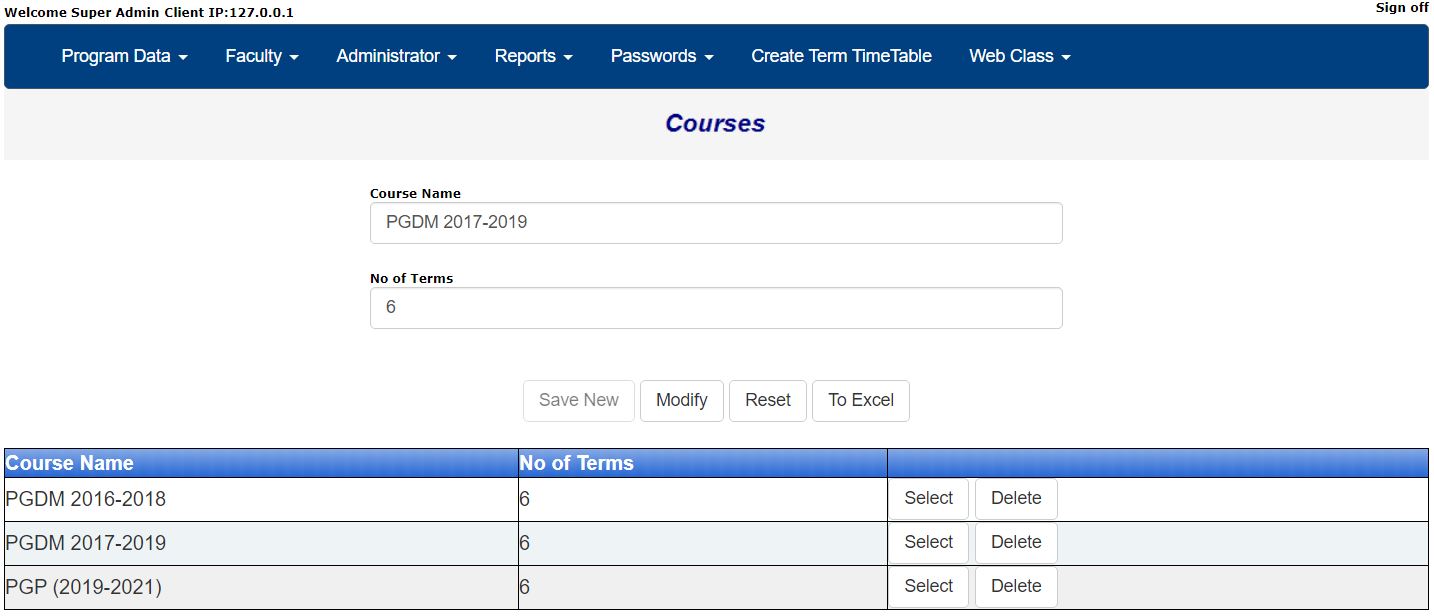Select the PGDM 2017-2019 course row
1434x616 pixels.
tap(927, 542)
